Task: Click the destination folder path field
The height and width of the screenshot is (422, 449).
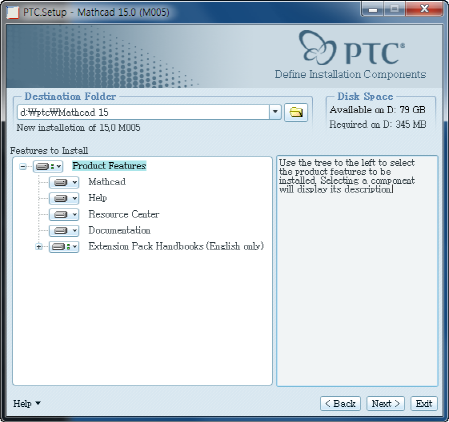Action: 143,112
